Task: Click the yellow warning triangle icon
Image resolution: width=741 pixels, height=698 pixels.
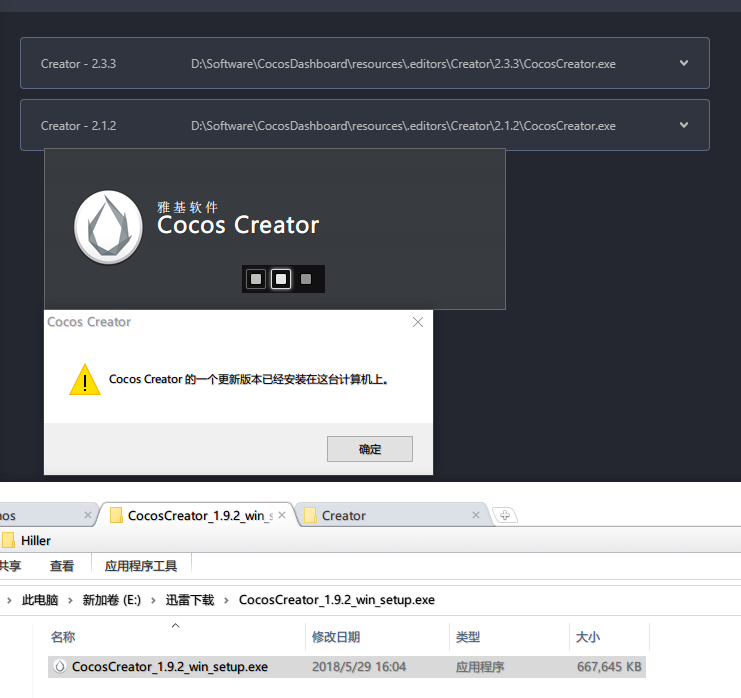Action: point(85,379)
